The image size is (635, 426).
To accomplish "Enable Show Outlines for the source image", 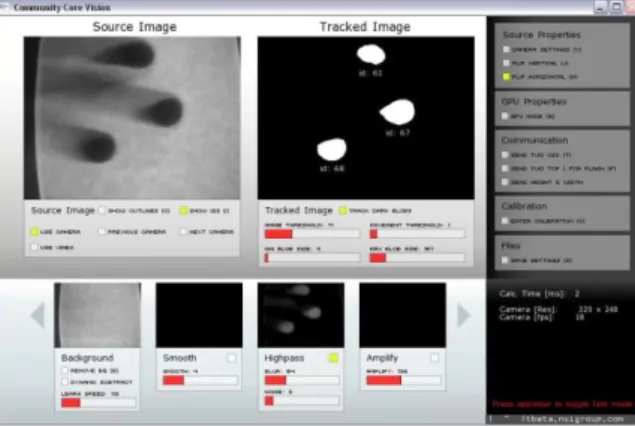I will click(x=102, y=210).
